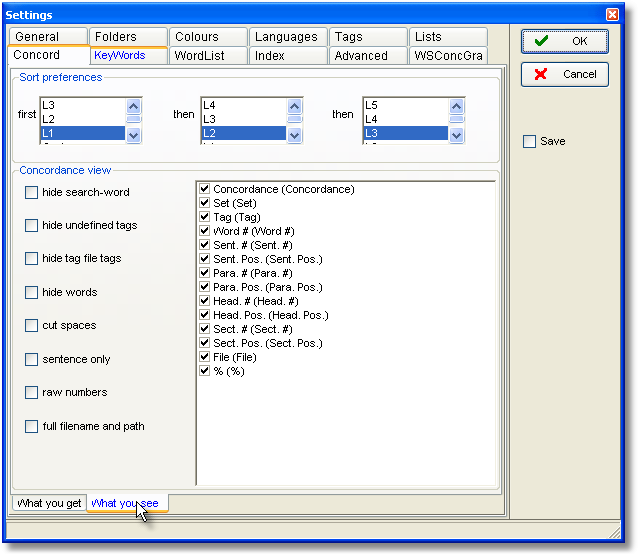Click the window resize grip corner

pyautogui.click(x=615, y=533)
